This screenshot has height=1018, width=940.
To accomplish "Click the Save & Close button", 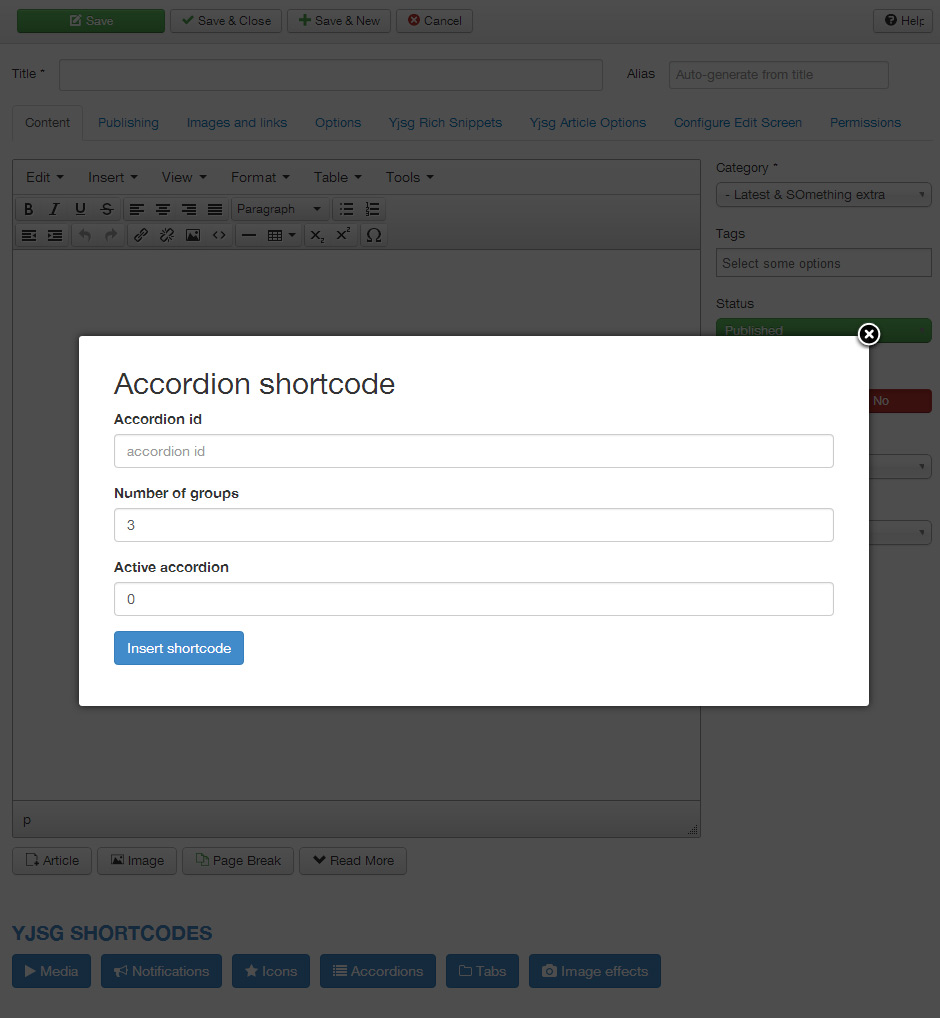I will click(226, 21).
